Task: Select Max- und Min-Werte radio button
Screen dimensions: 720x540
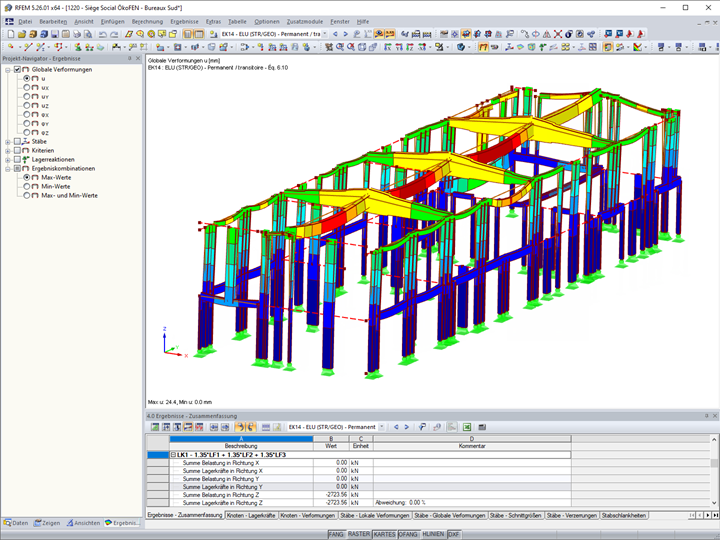Action: coord(27,195)
